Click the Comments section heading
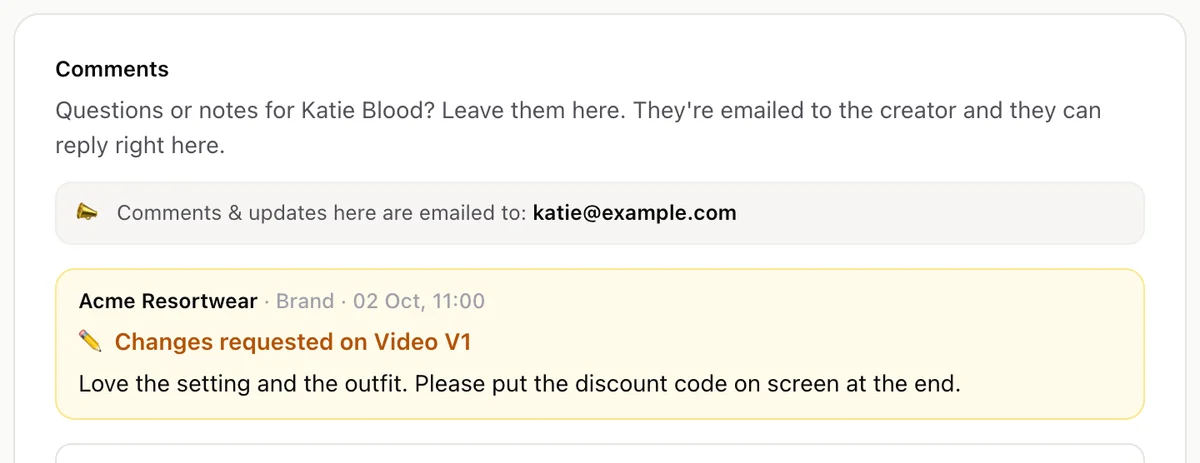Image resolution: width=1200 pixels, height=463 pixels. [112, 69]
